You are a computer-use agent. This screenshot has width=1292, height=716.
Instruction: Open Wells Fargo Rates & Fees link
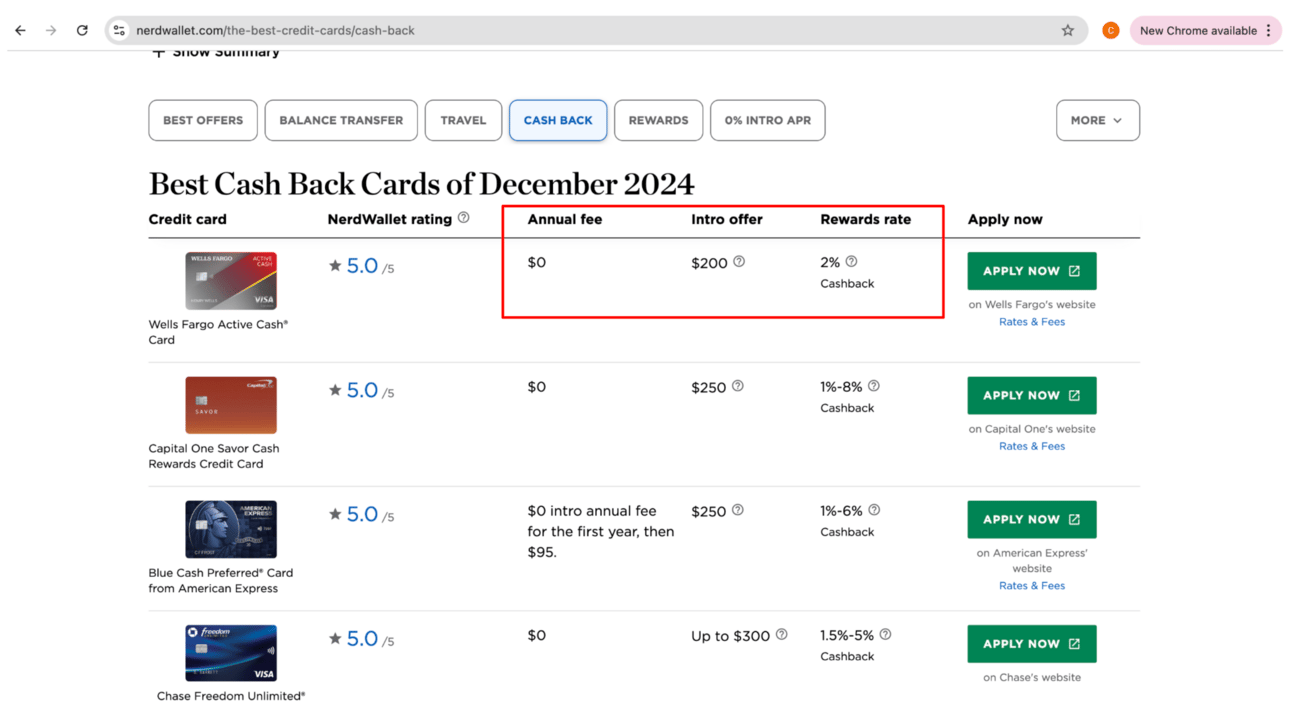click(x=1032, y=322)
